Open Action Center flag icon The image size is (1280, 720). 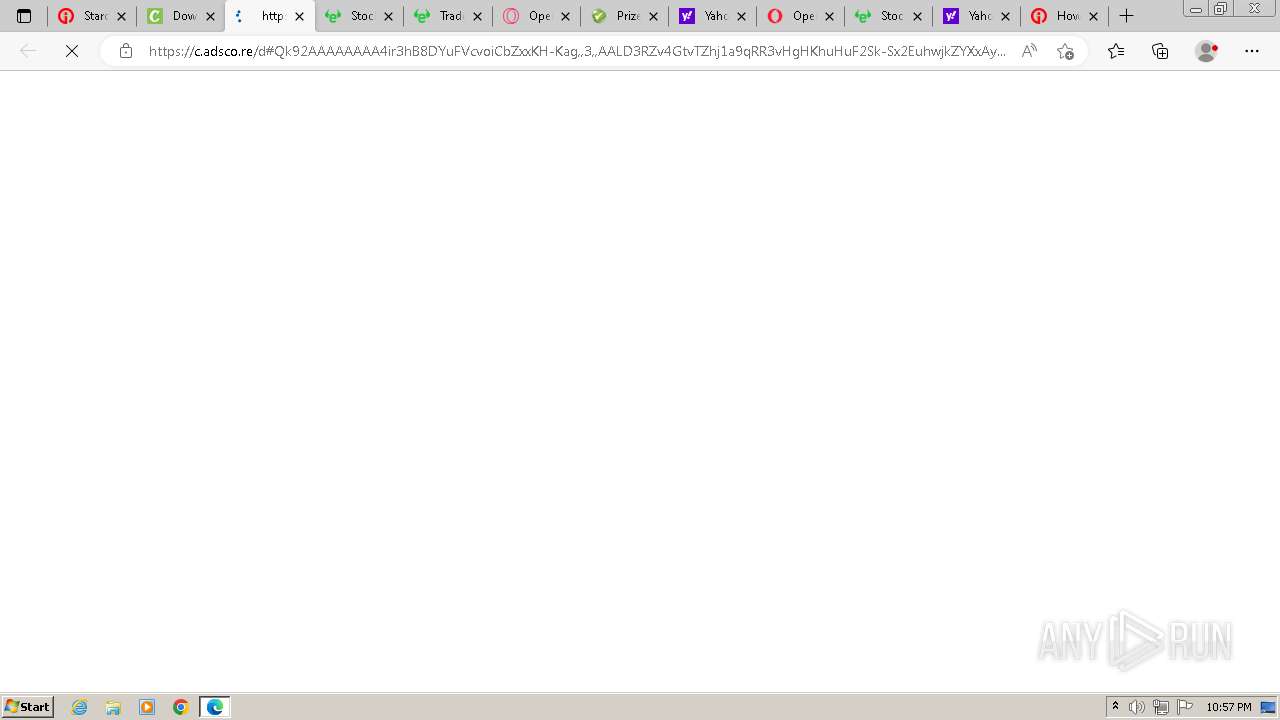pos(1185,707)
